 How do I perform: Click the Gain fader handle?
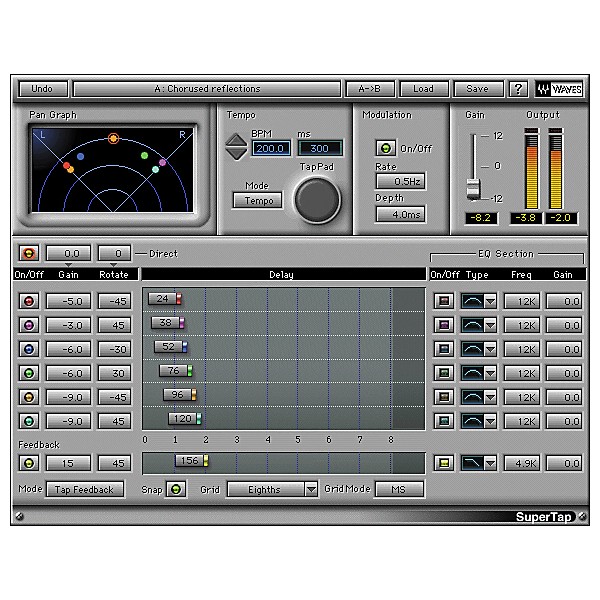click(x=474, y=189)
